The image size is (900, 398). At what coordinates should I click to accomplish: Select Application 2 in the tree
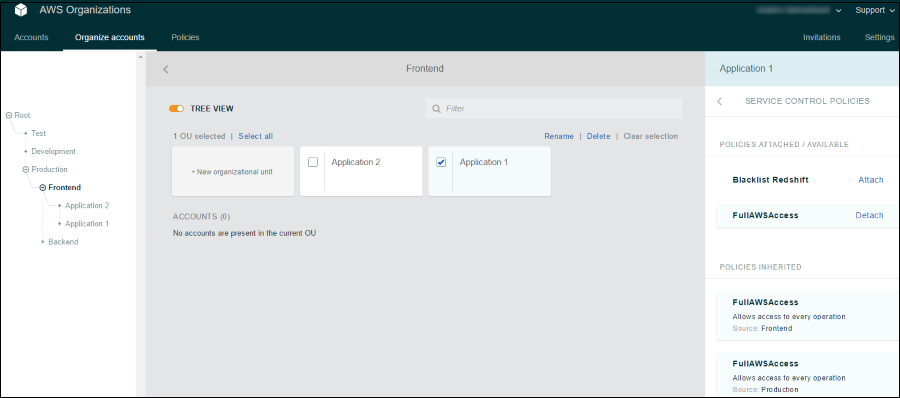[87, 206]
